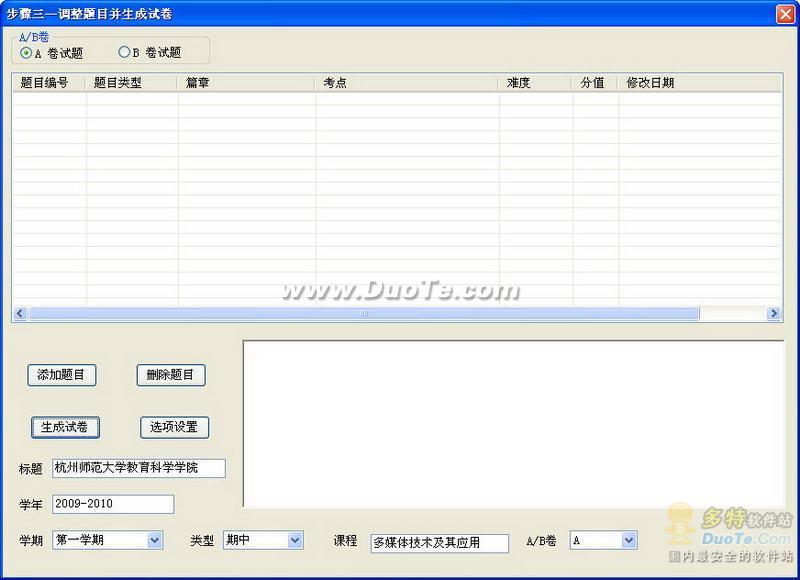This screenshot has width=800, height=580.
Task: Click the 课程 field with 多媒体技术及其应用
Action: click(x=440, y=543)
